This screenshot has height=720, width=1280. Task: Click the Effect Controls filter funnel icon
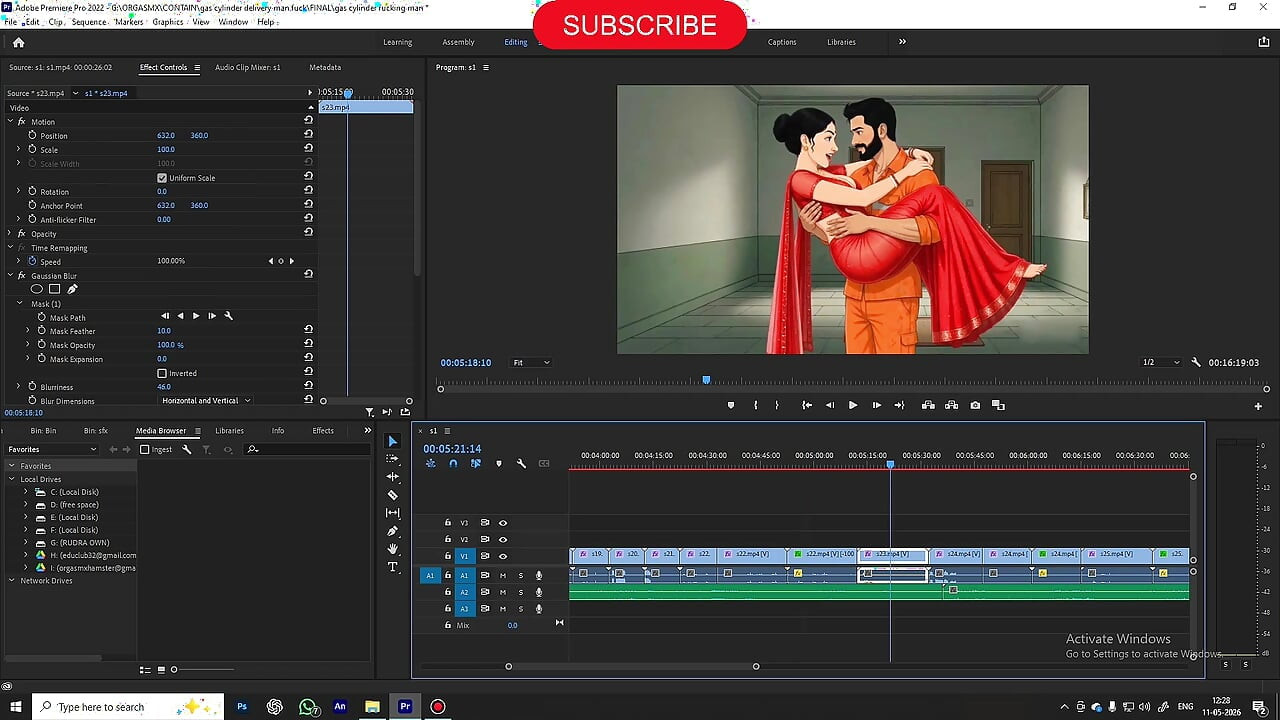pos(370,412)
